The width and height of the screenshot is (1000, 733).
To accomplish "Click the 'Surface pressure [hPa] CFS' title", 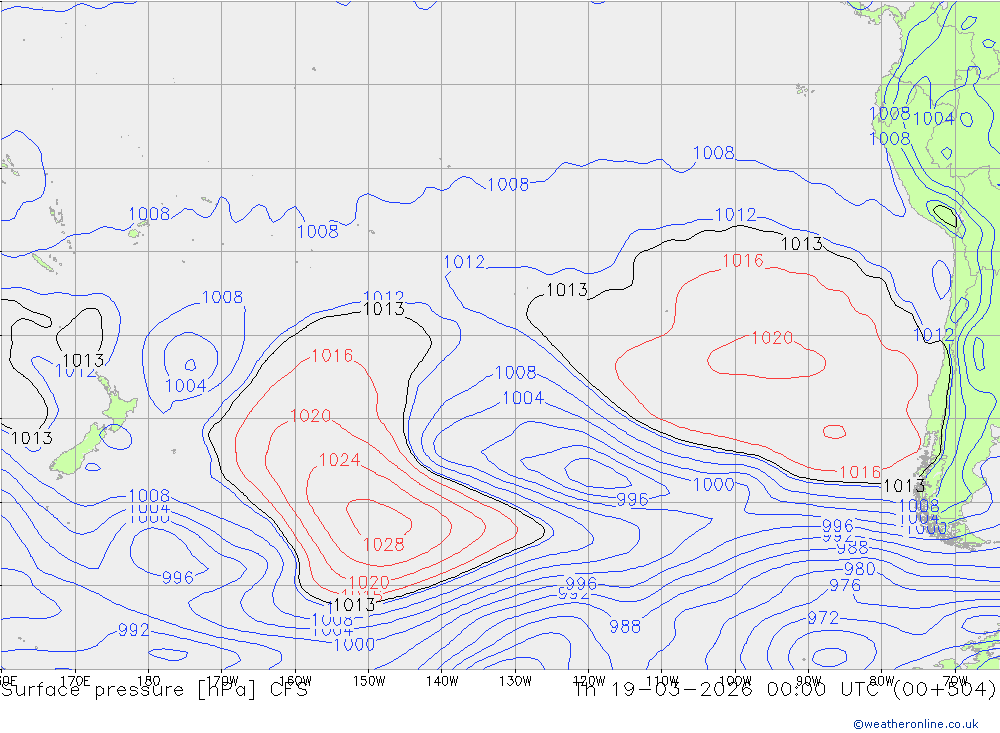I will [154, 690].
